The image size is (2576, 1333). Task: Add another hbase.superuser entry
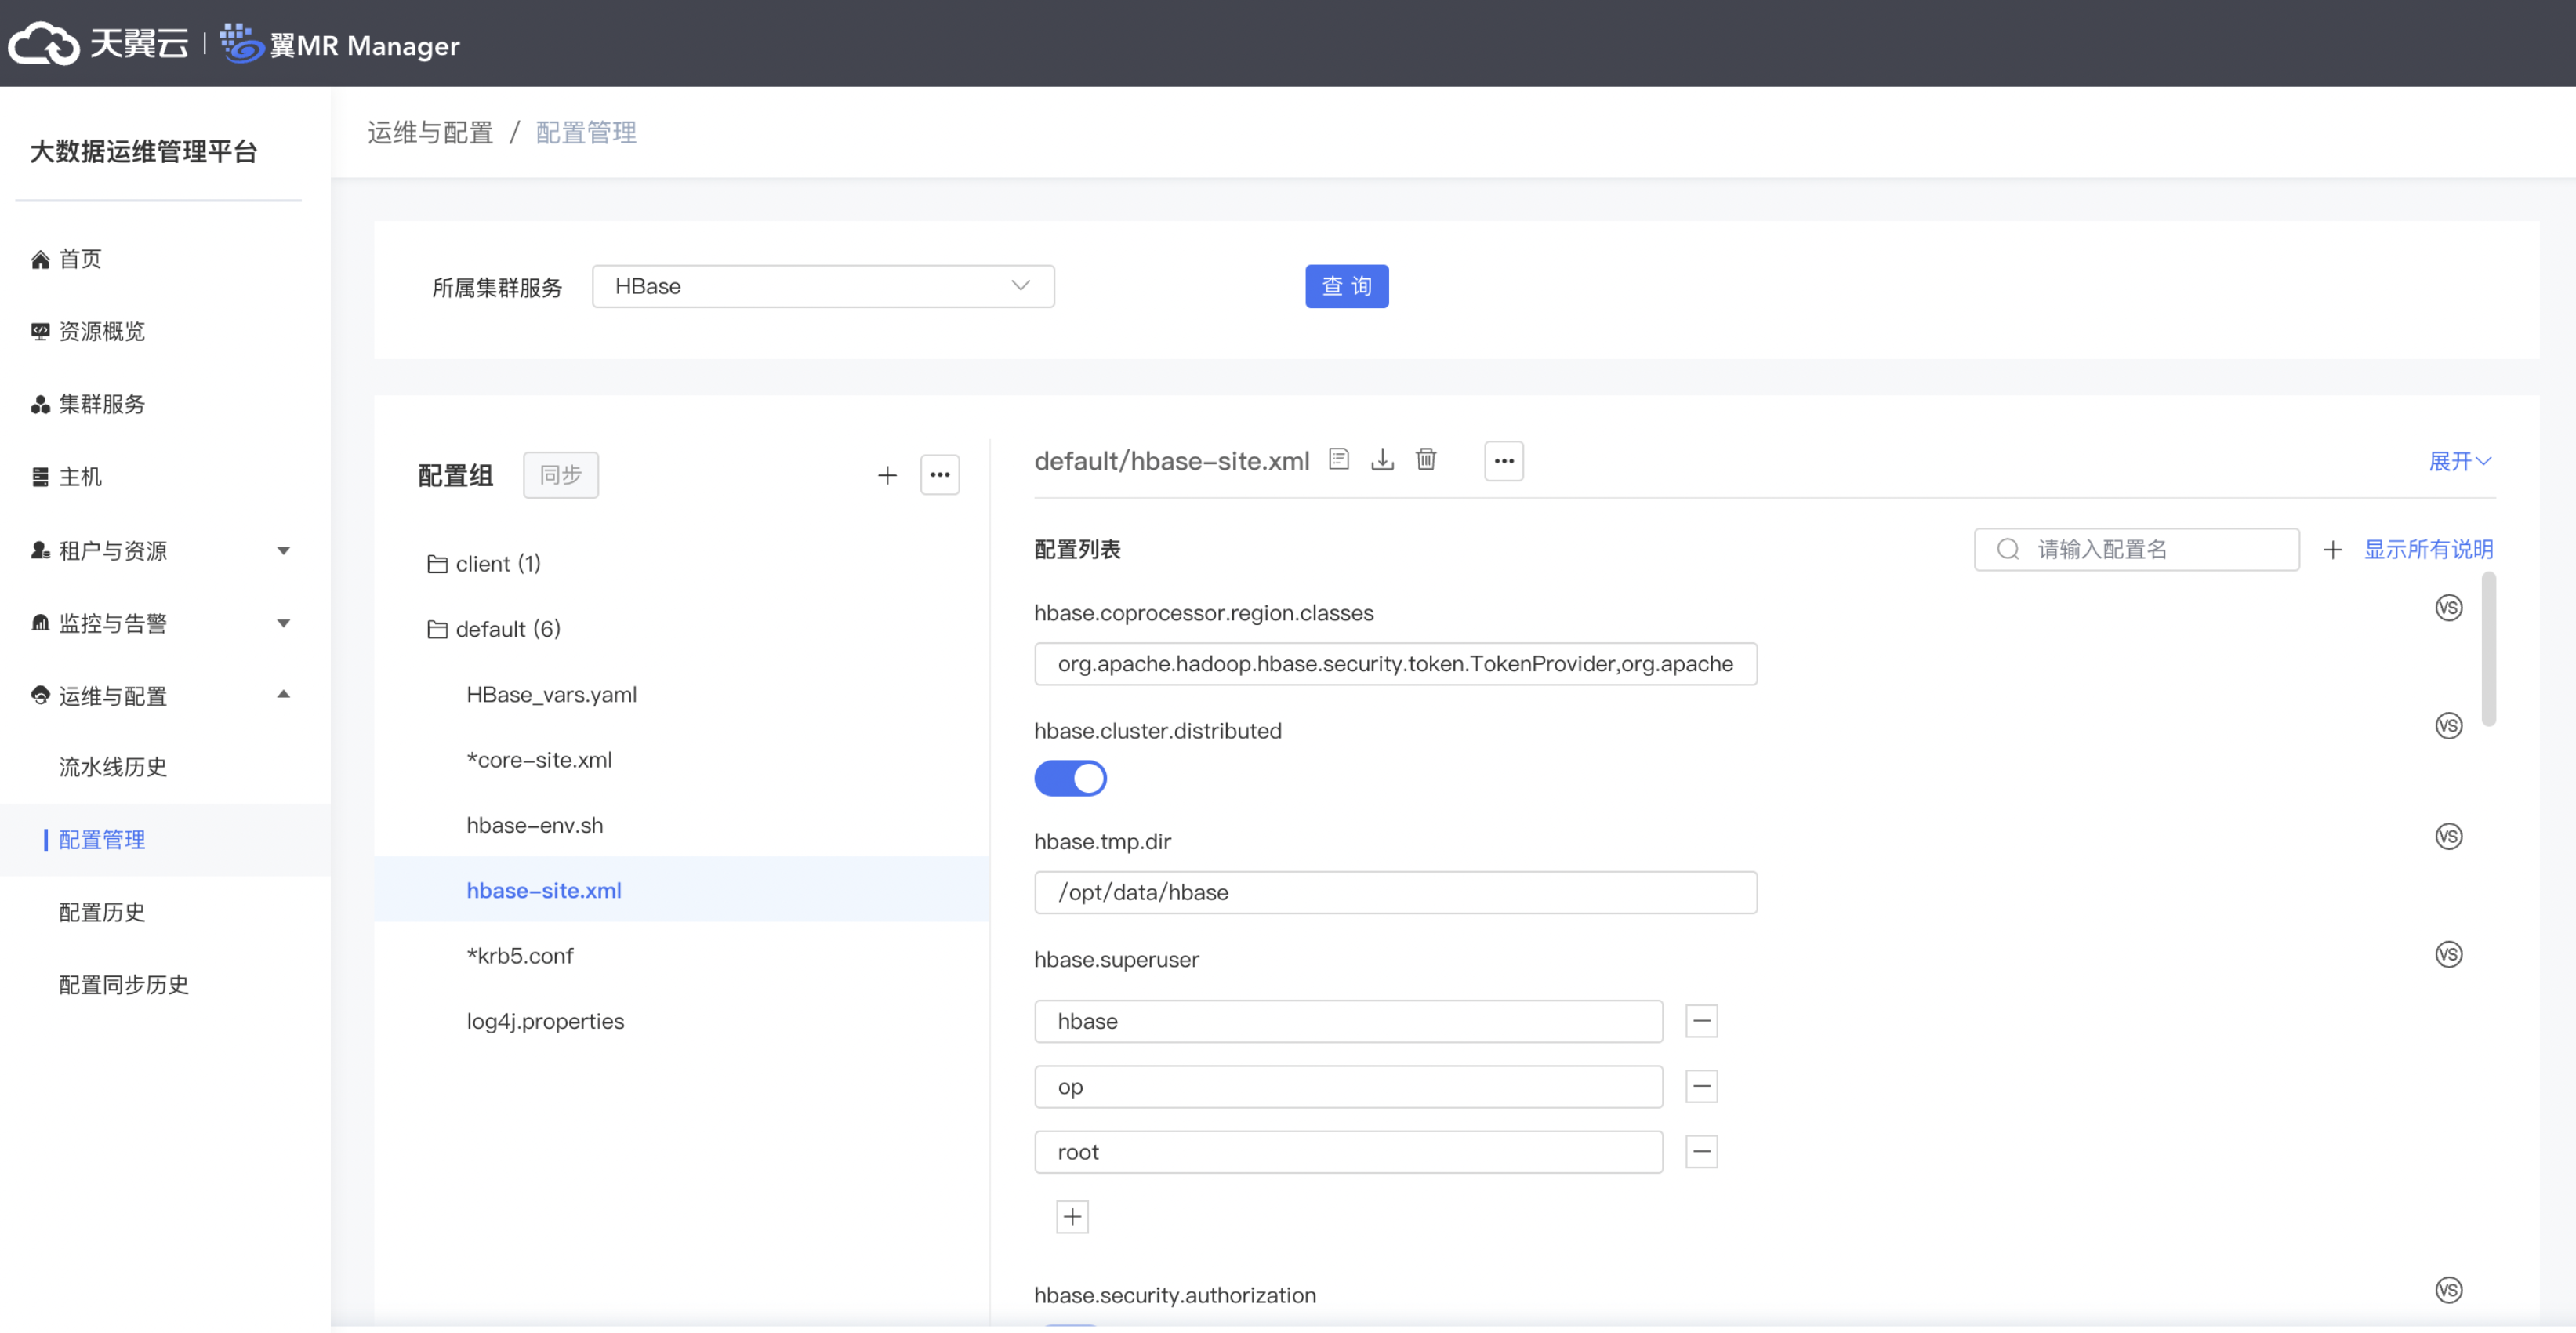pos(1072,1217)
